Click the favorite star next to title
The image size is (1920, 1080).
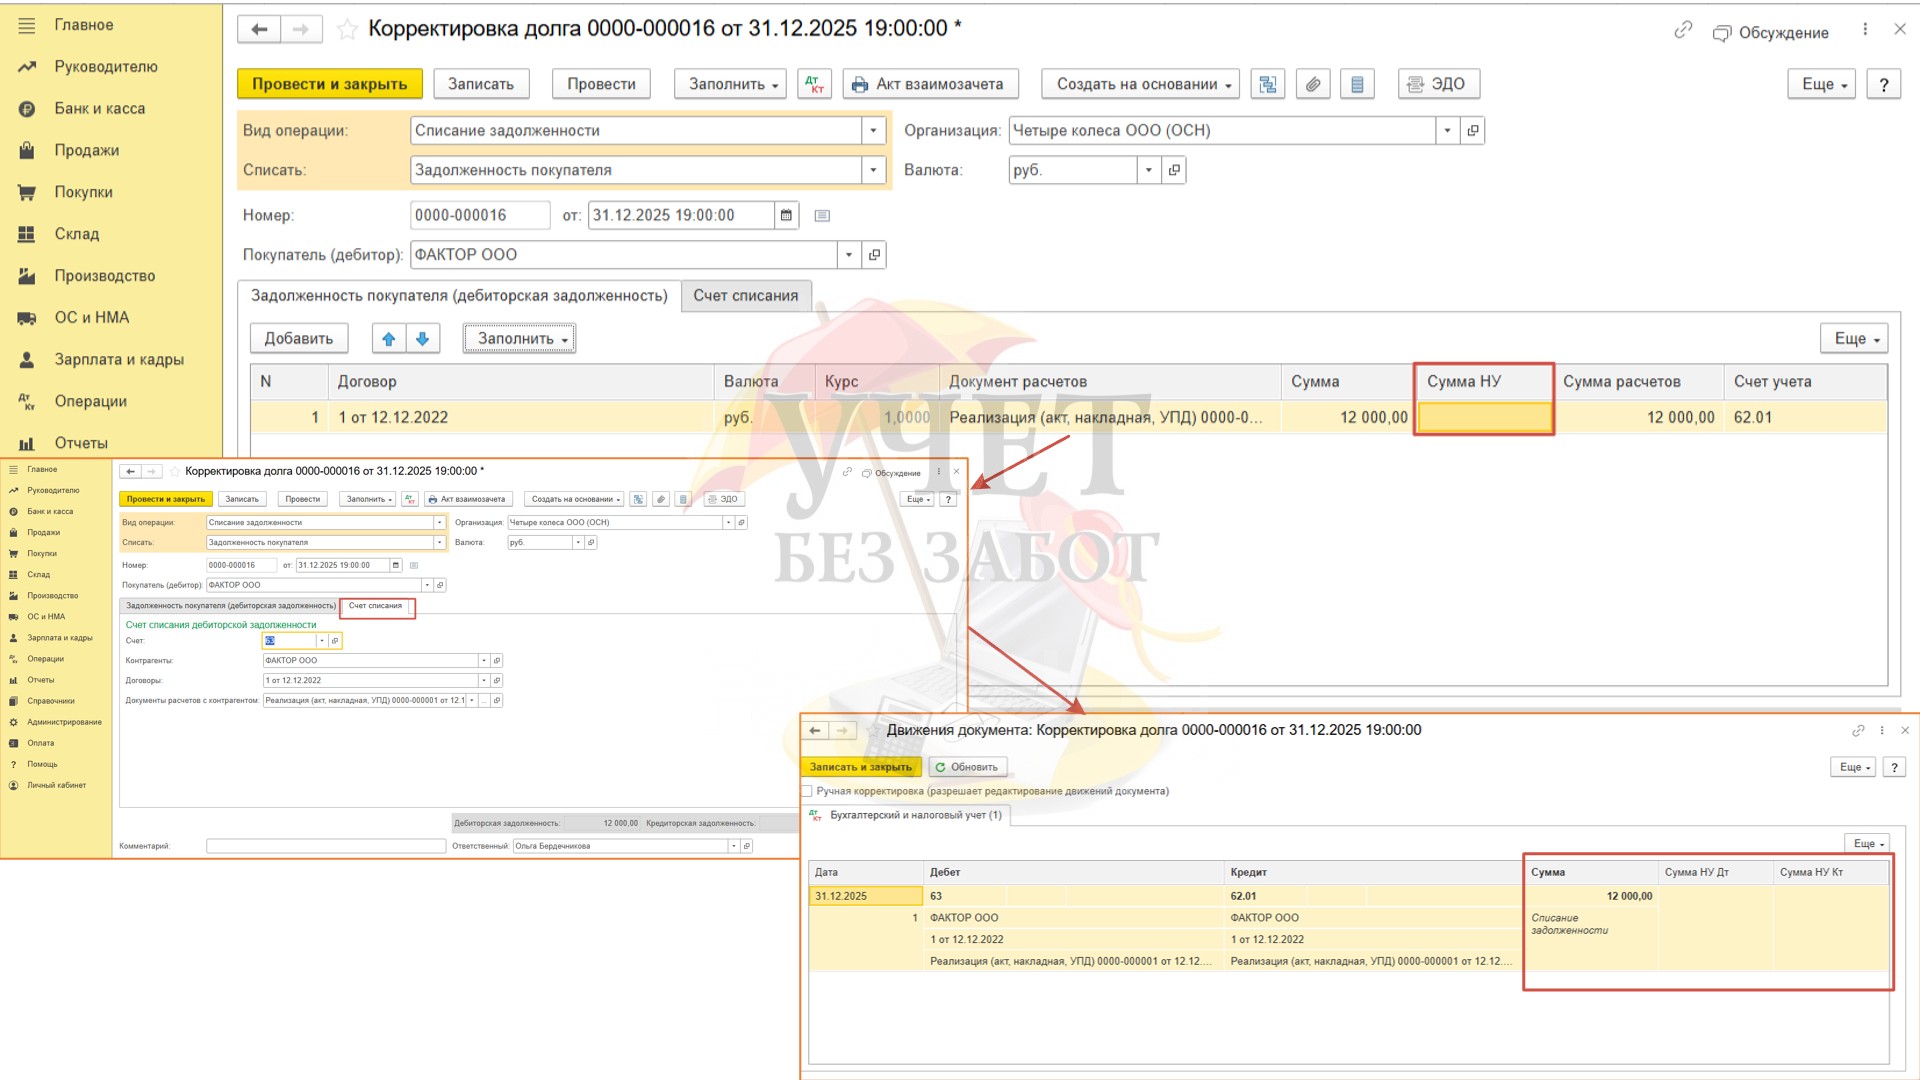coord(347,29)
